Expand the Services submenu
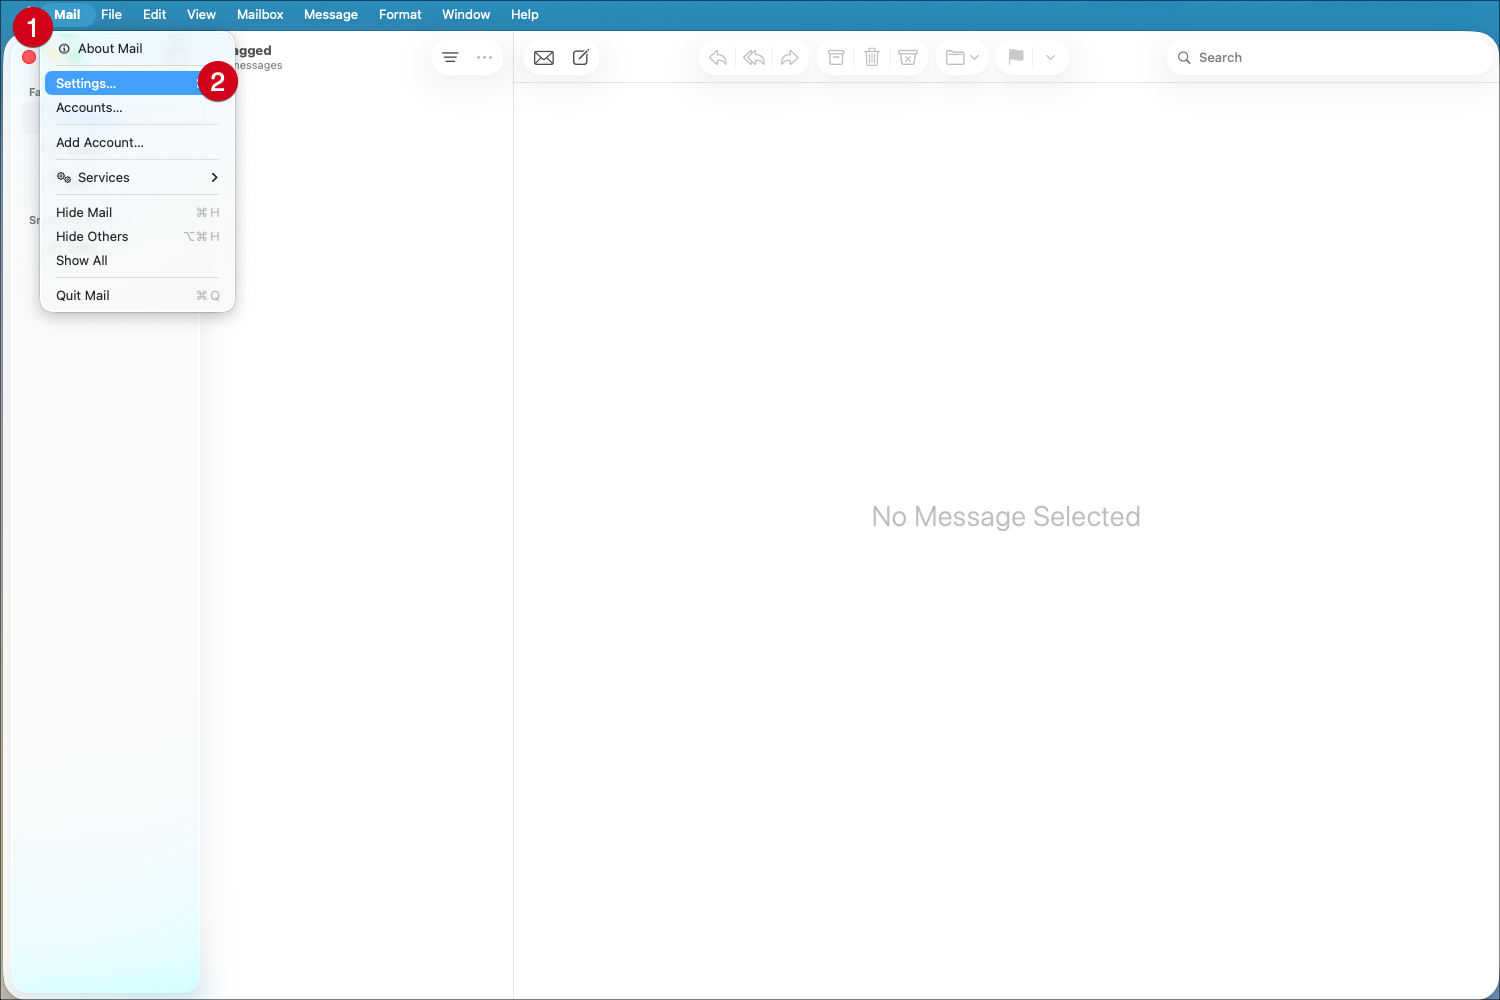 pyautogui.click(x=104, y=177)
